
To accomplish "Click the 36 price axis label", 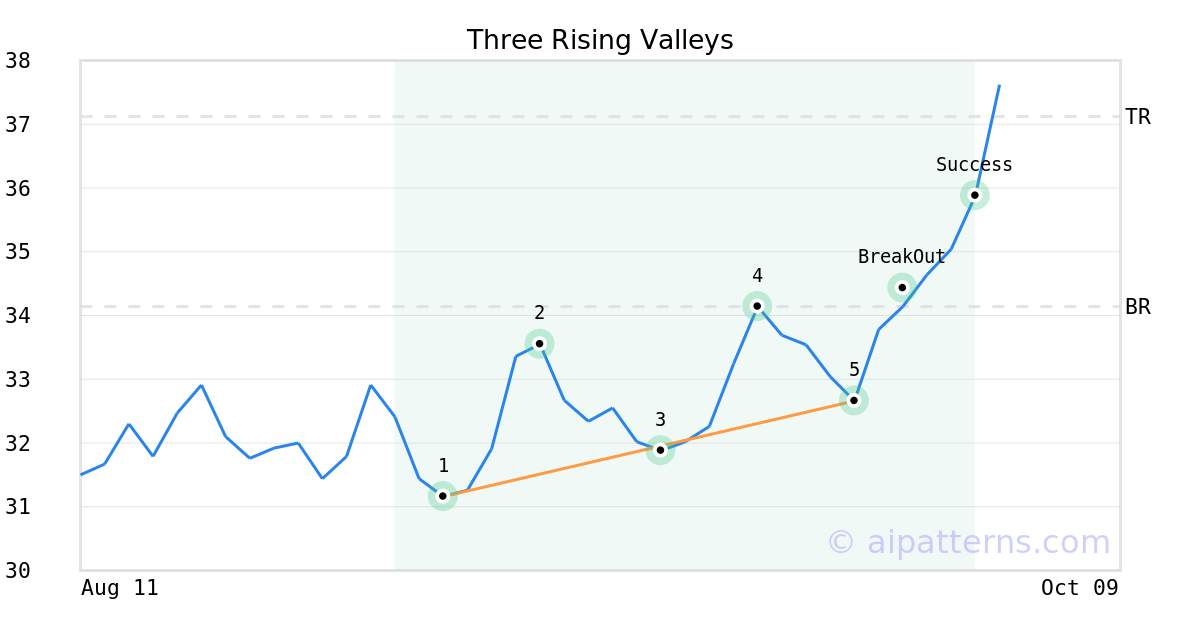I will point(18,189).
